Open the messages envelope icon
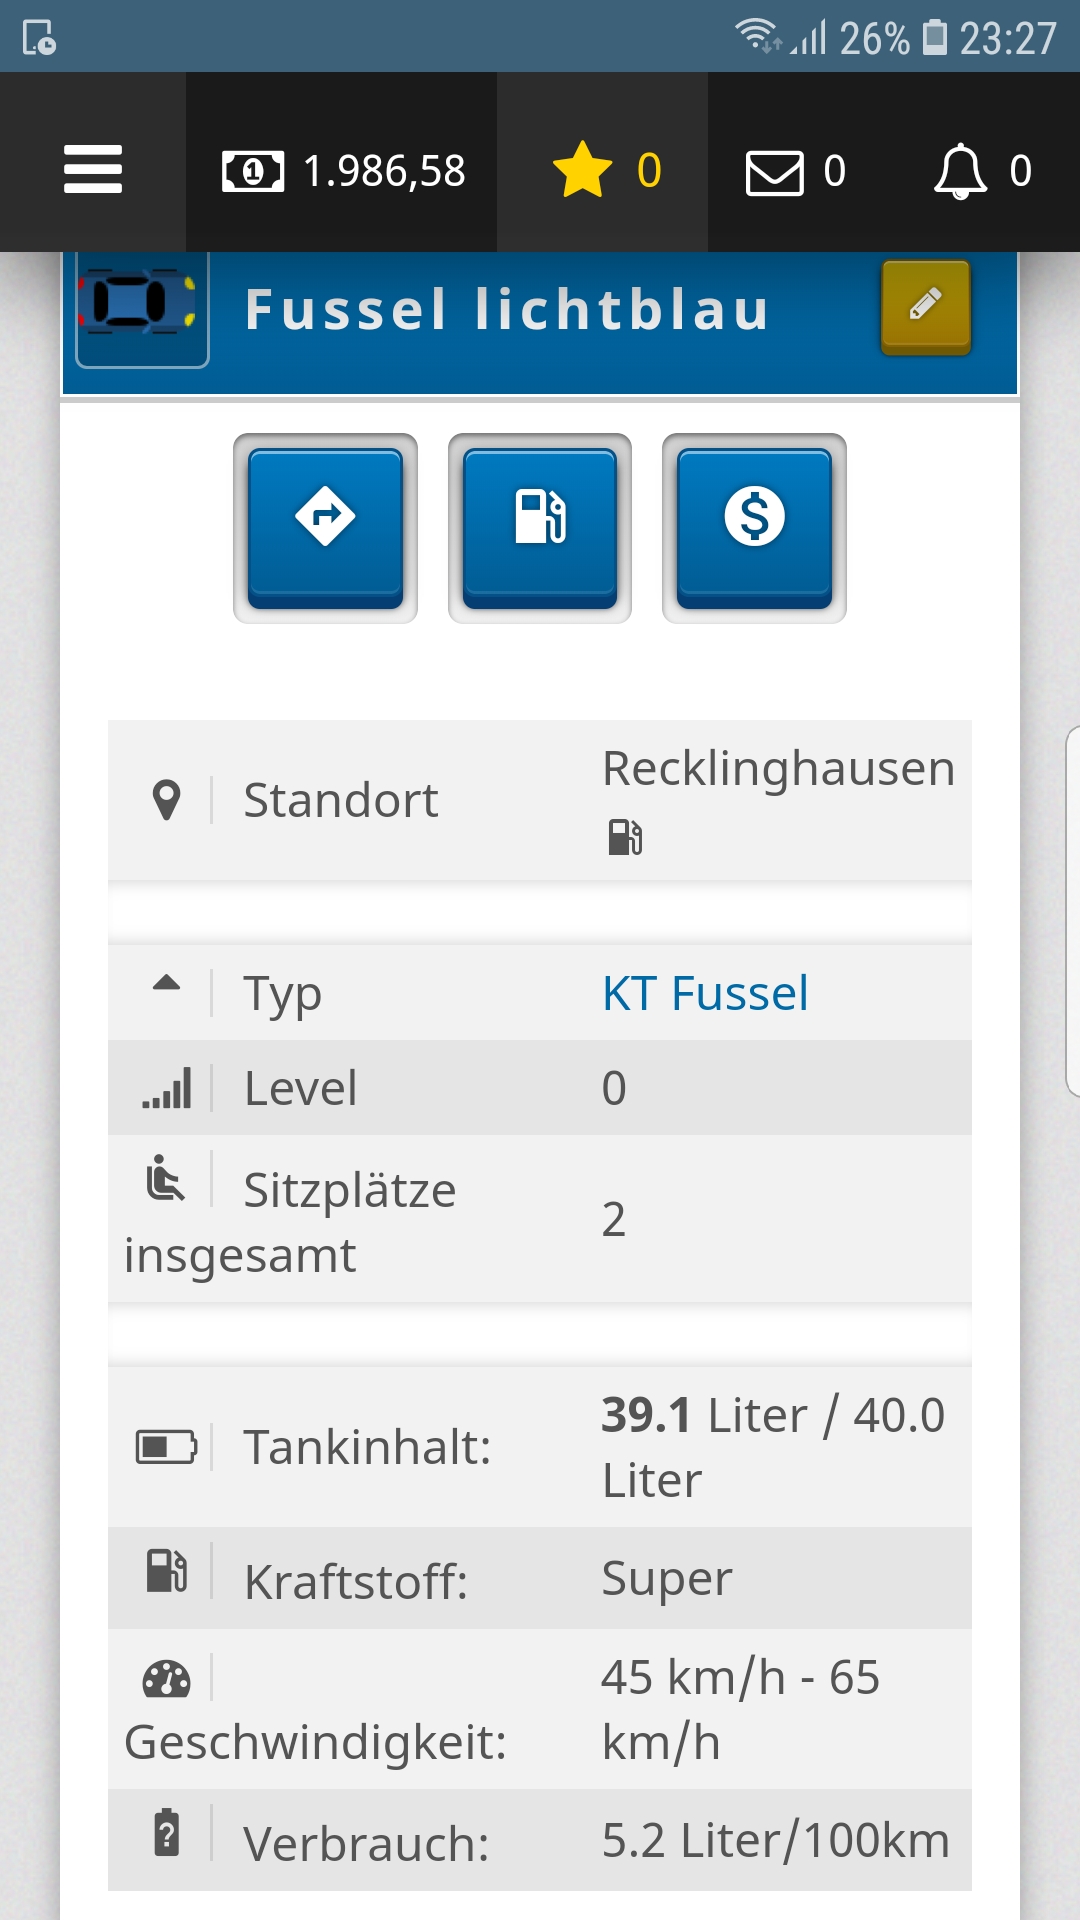This screenshot has height=1920, width=1080. pyautogui.click(x=795, y=172)
